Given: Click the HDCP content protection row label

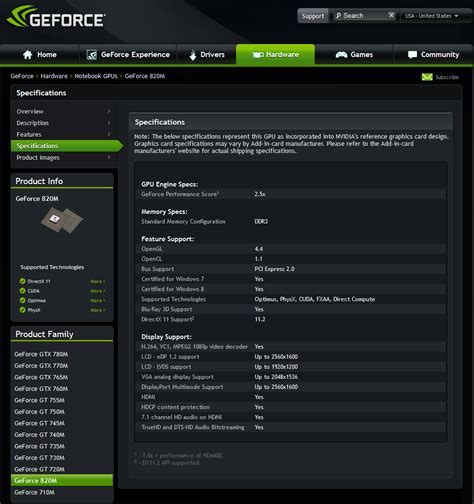Looking at the screenshot, I should [176, 407].
